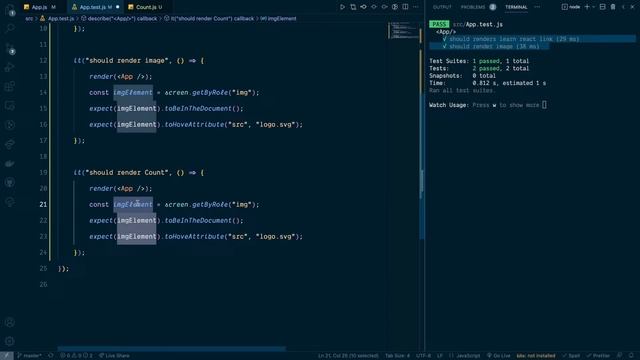Click master branch in status bar
Image resolution: width=640 pixels, height=360 pixels.
[29, 356]
